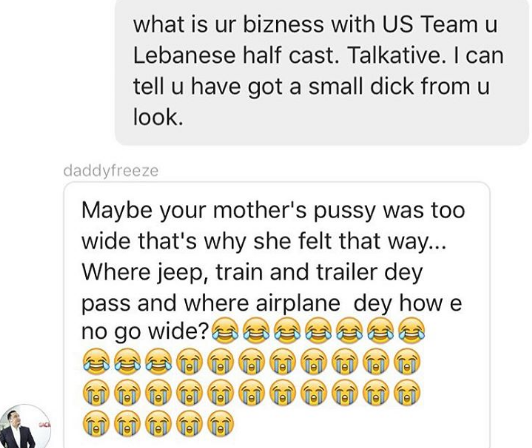
Task: Select the gray message bubble background
Action: coord(322,72)
